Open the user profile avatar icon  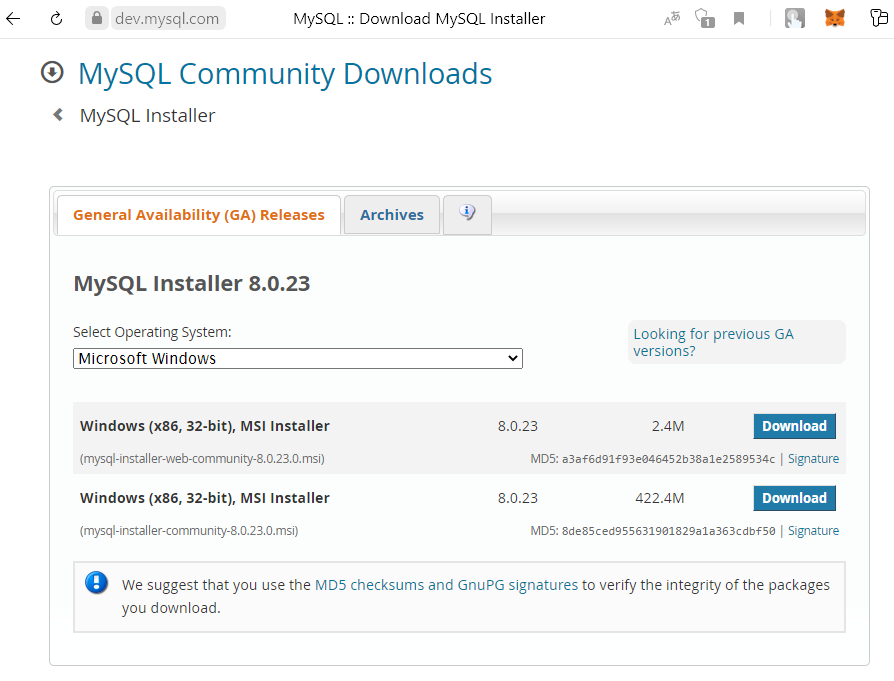click(x=795, y=18)
